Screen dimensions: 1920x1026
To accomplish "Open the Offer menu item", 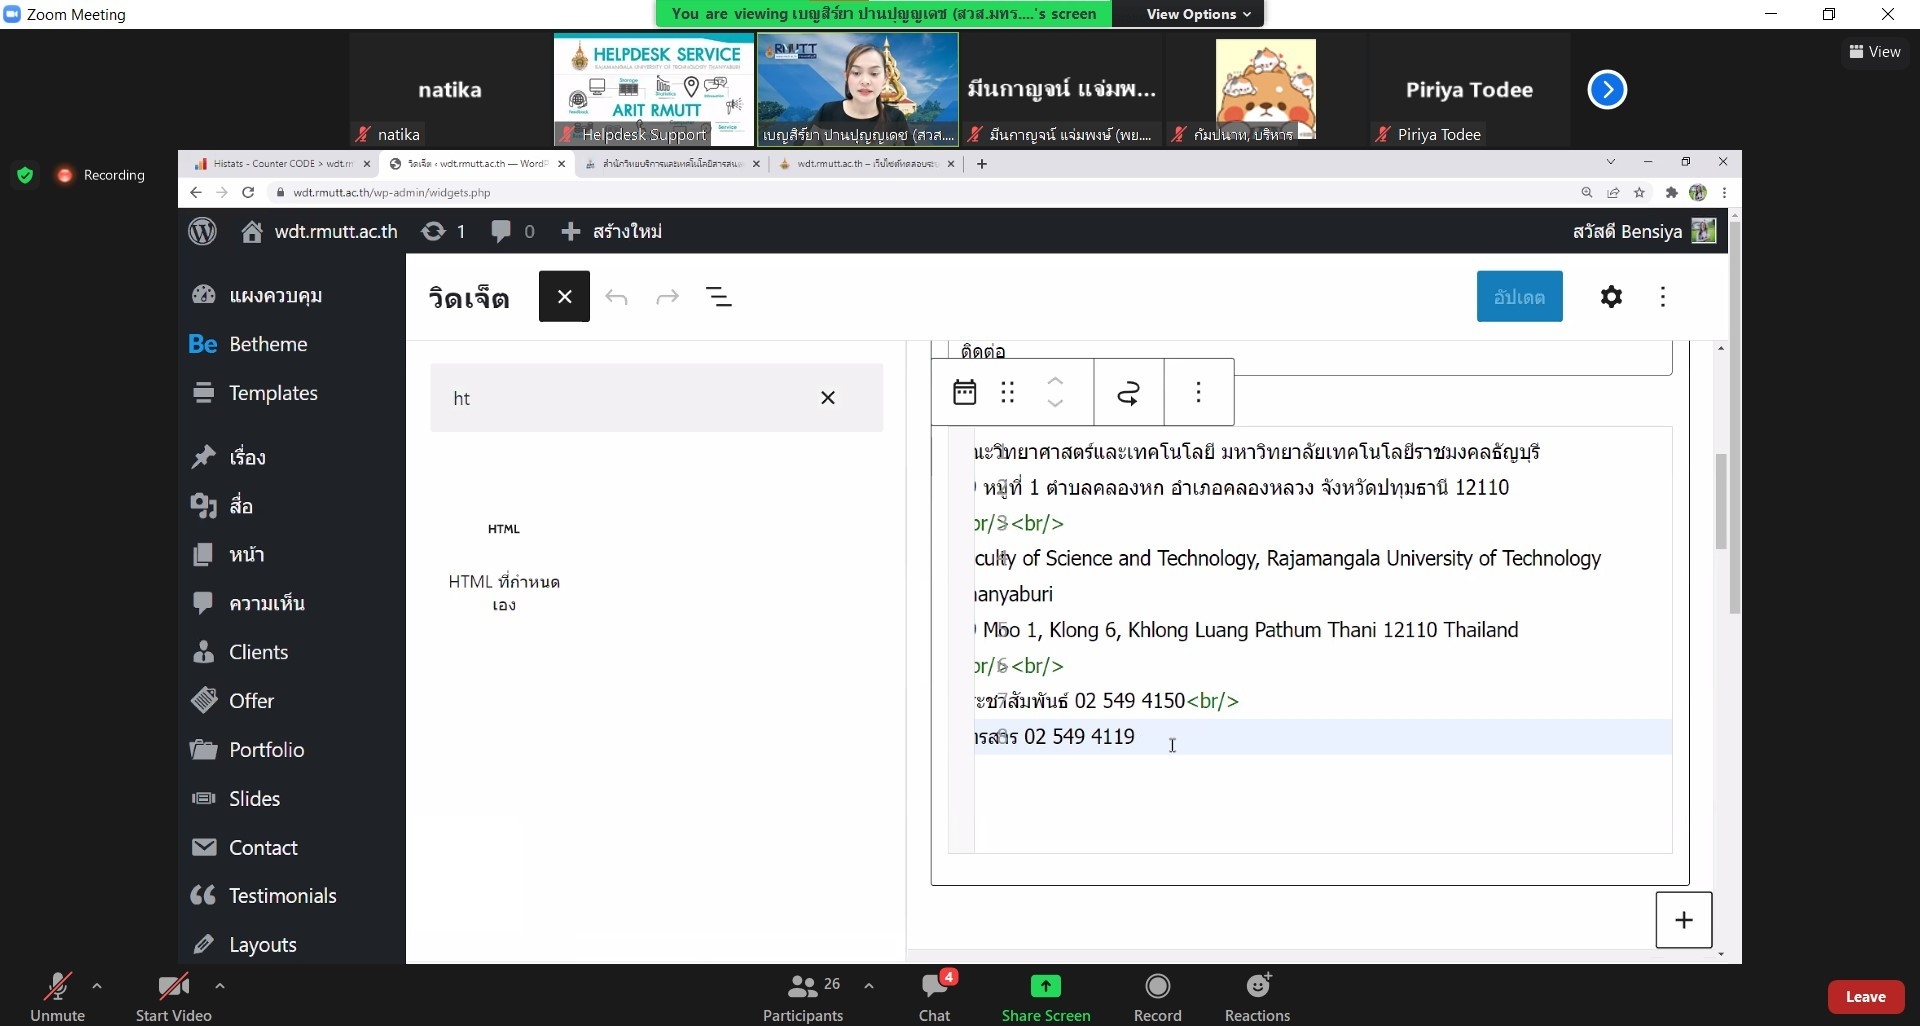I will [x=233, y=701].
